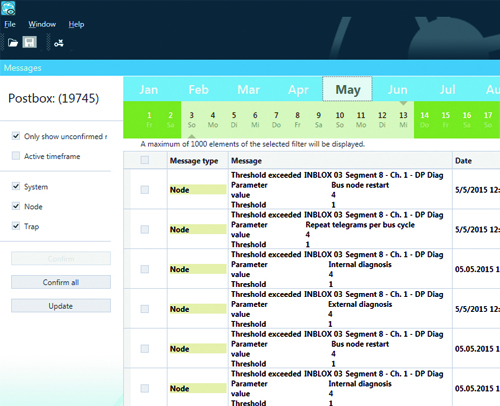
Task: Select day 17 So in the timeline
Action: click(x=488, y=119)
